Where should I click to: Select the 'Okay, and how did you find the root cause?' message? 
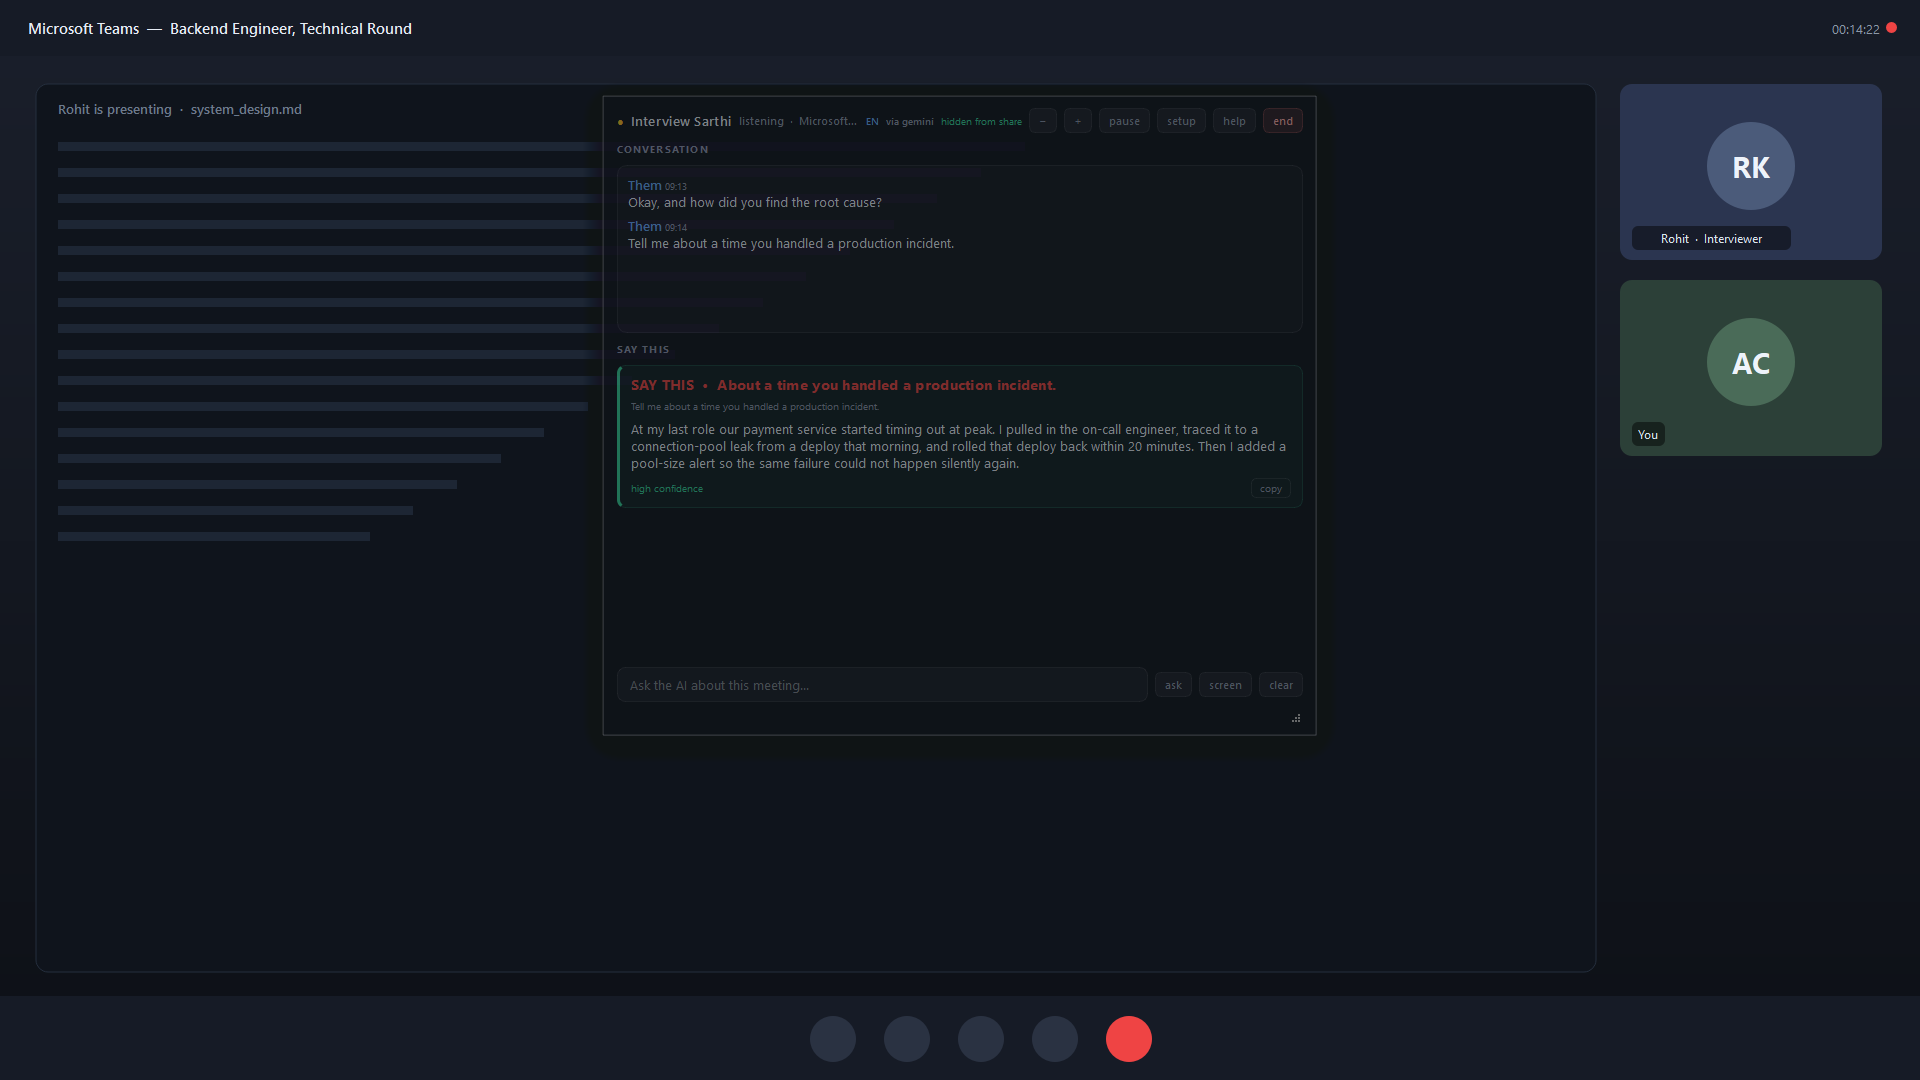pyautogui.click(x=755, y=202)
